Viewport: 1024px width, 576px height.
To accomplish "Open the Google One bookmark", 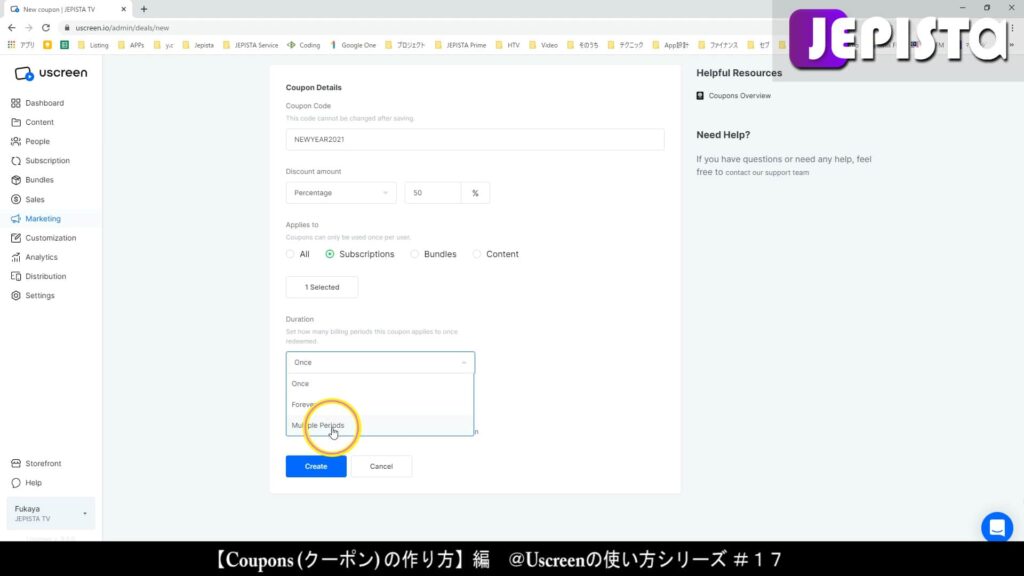I will coord(353,45).
